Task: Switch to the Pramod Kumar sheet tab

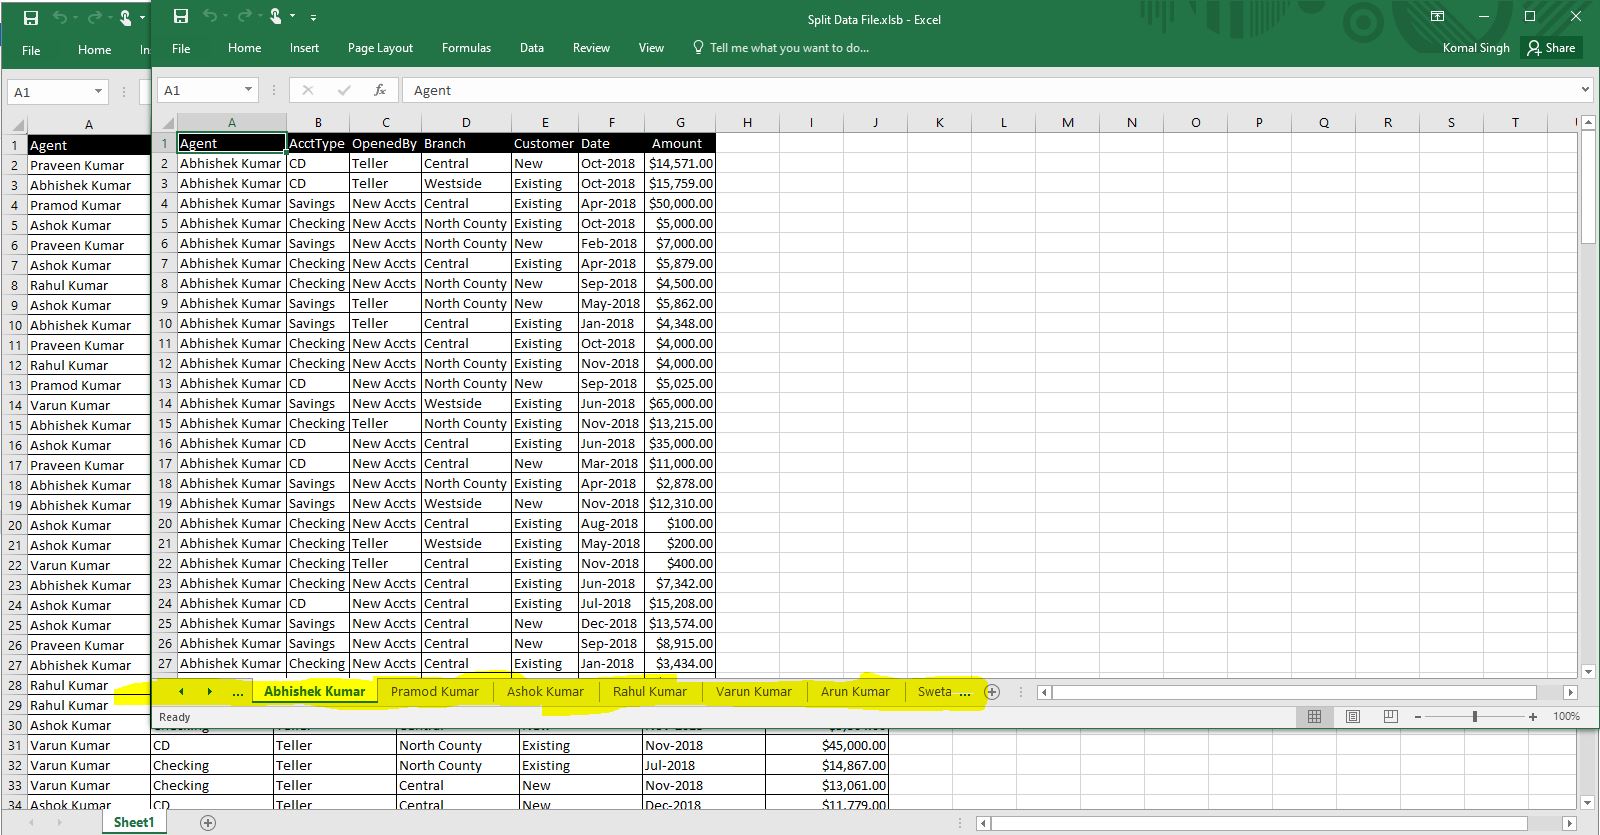Action: tap(434, 692)
